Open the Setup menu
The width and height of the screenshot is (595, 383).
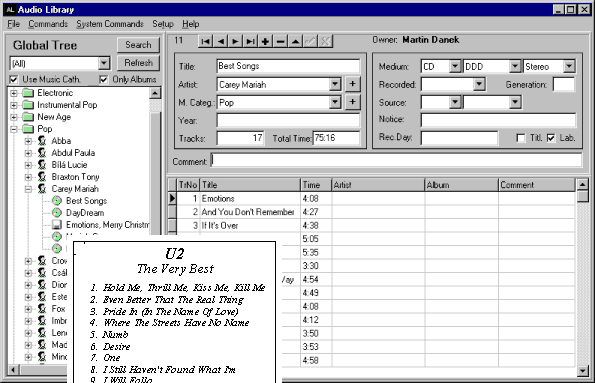[x=163, y=24]
